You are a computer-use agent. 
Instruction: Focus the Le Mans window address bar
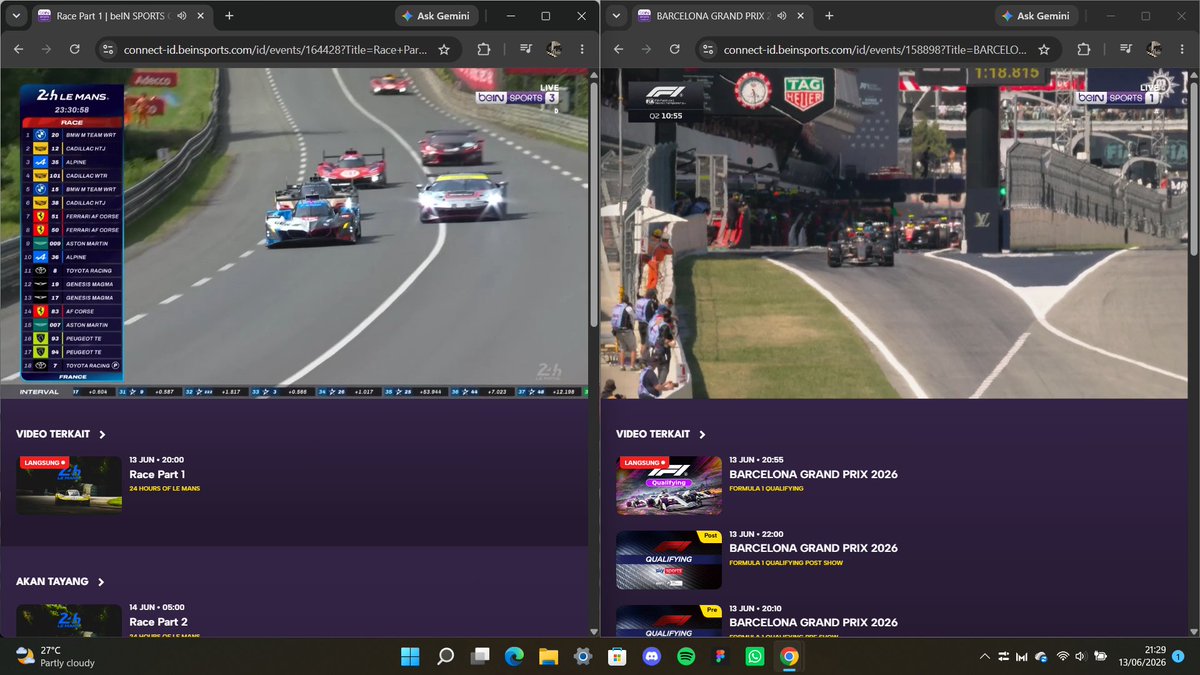275,49
